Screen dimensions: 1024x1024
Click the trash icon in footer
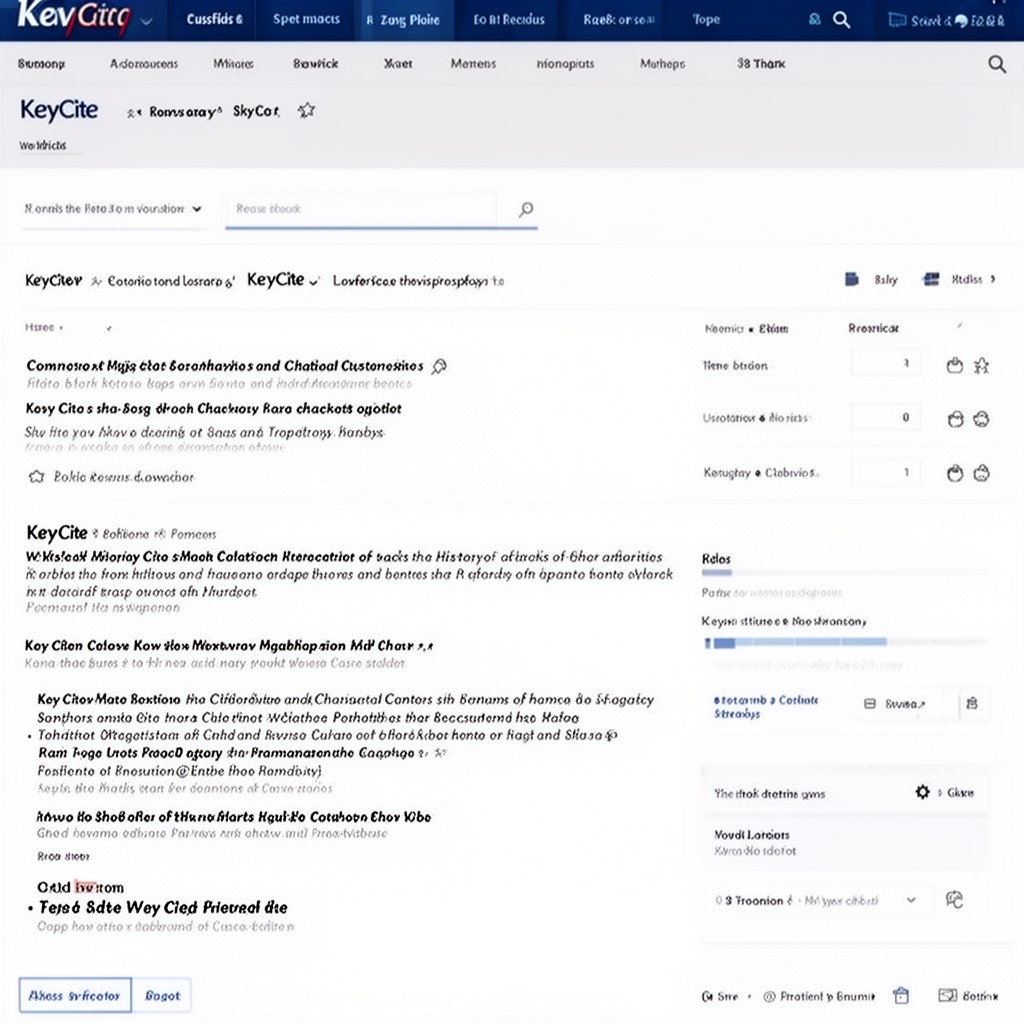click(901, 995)
